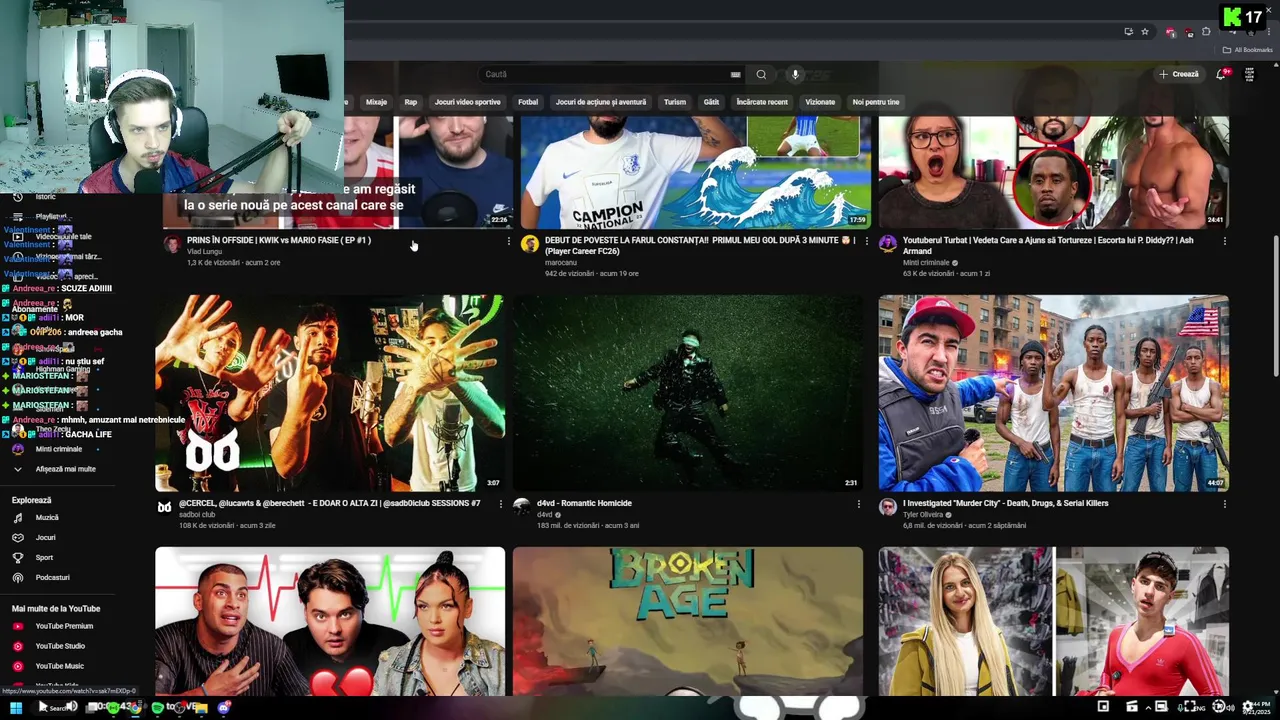
Task: Open Sport in the Explorează sidebar
Action: click(44, 558)
